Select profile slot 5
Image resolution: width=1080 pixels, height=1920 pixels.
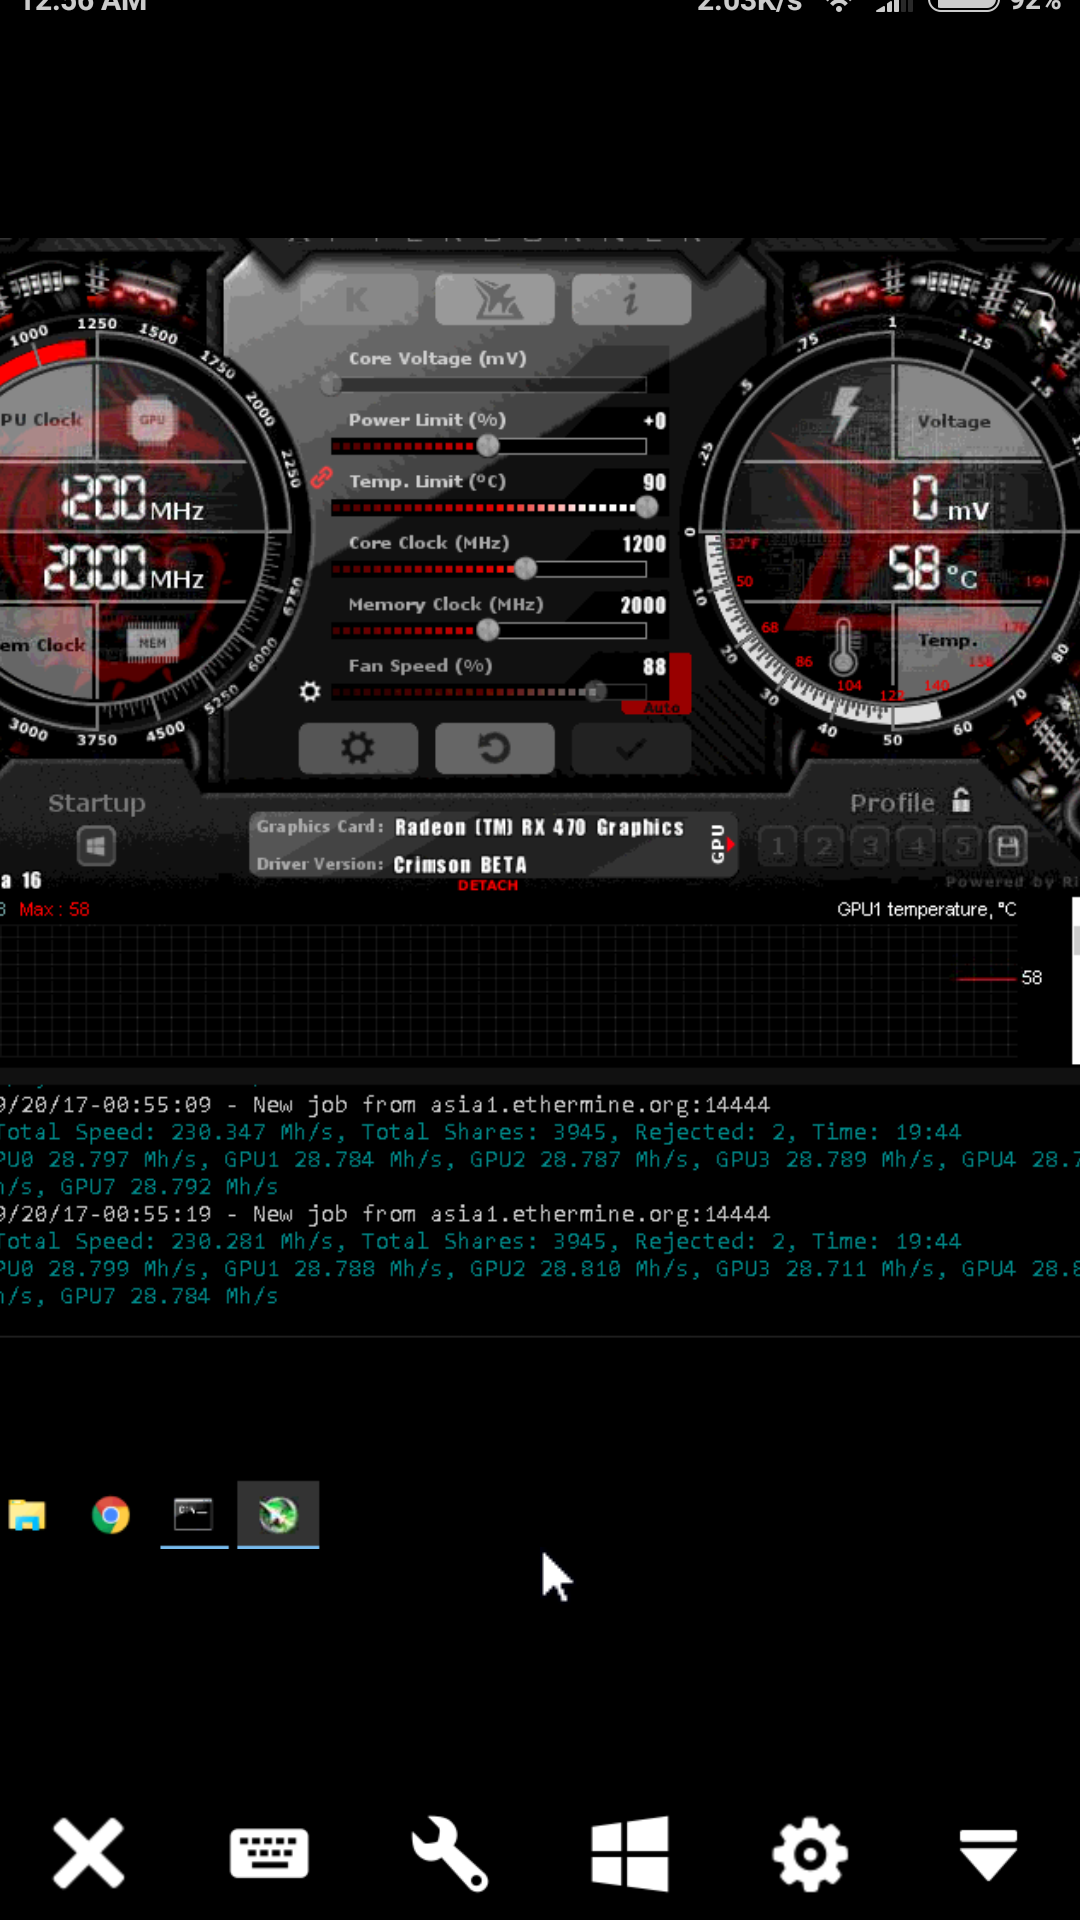pyautogui.click(x=962, y=847)
